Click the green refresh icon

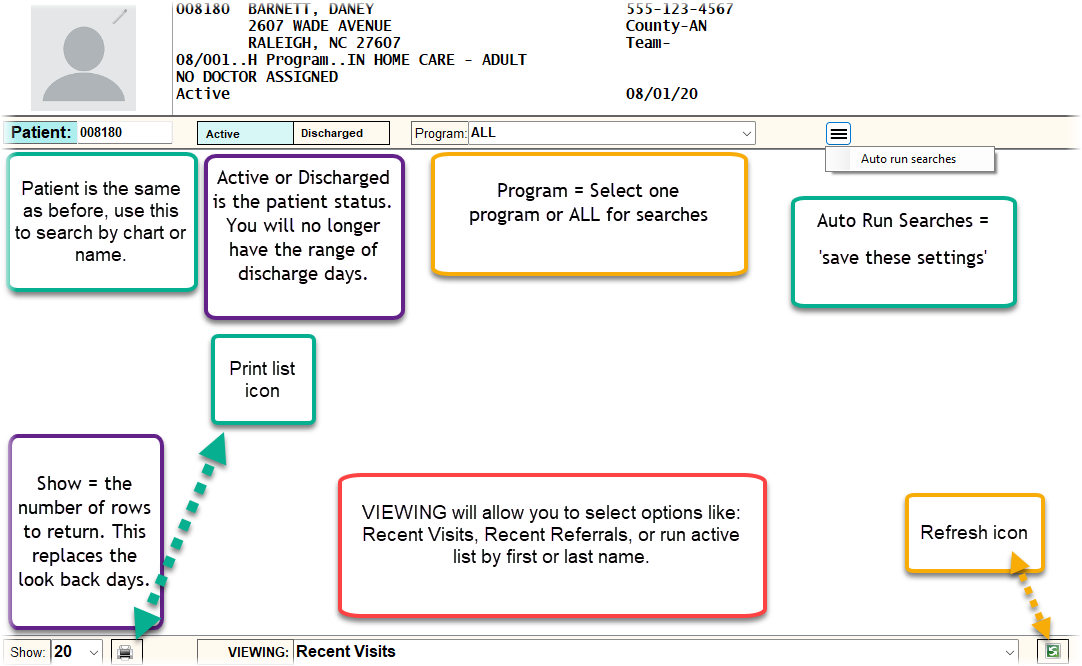point(1052,651)
